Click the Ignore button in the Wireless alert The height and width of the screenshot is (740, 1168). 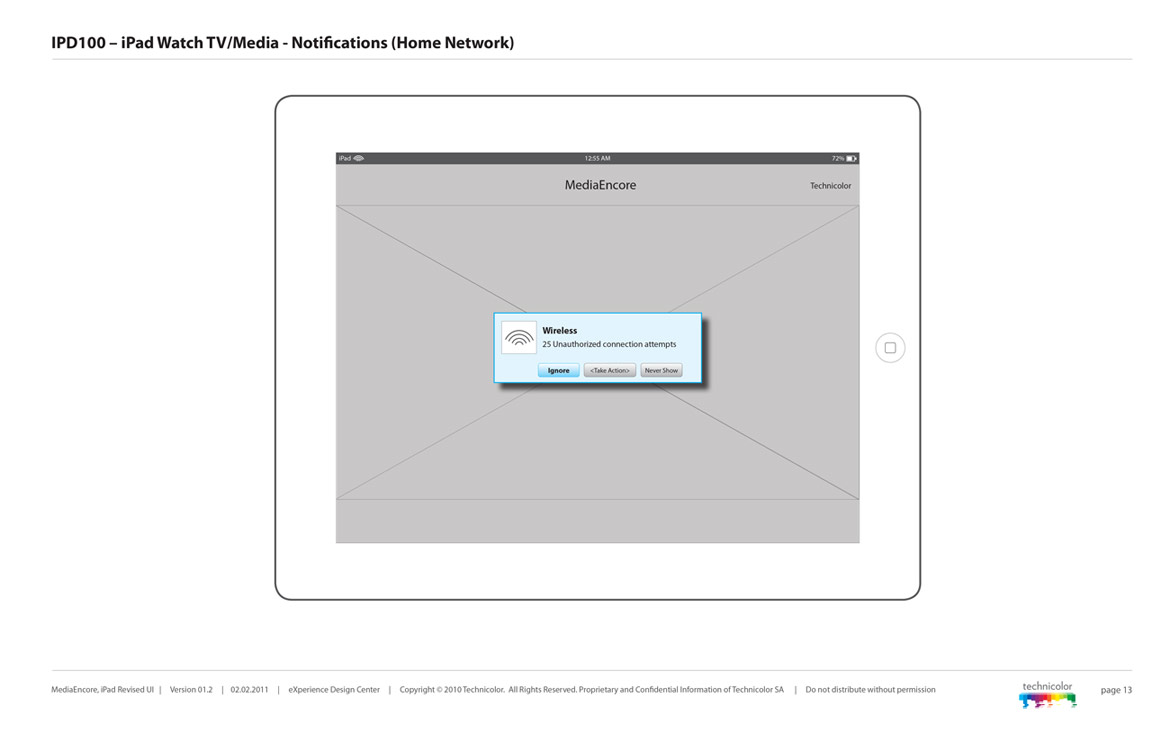coord(559,370)
